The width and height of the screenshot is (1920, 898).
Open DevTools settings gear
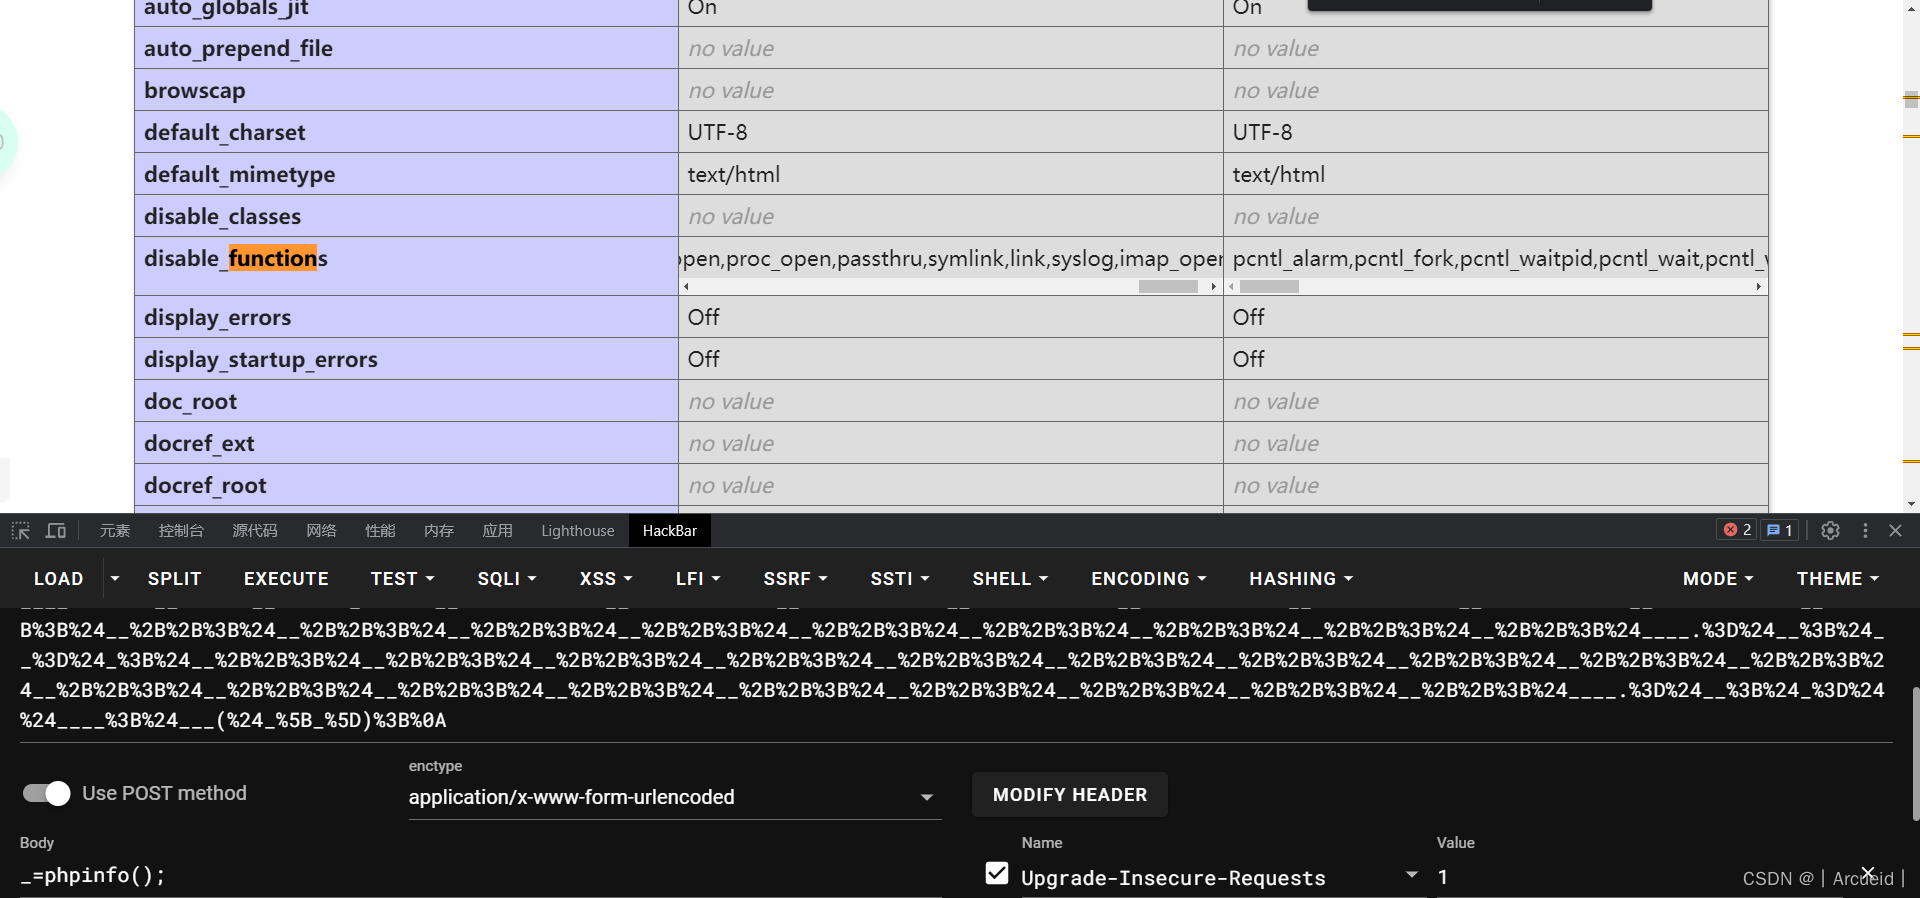coord(1830,531)
